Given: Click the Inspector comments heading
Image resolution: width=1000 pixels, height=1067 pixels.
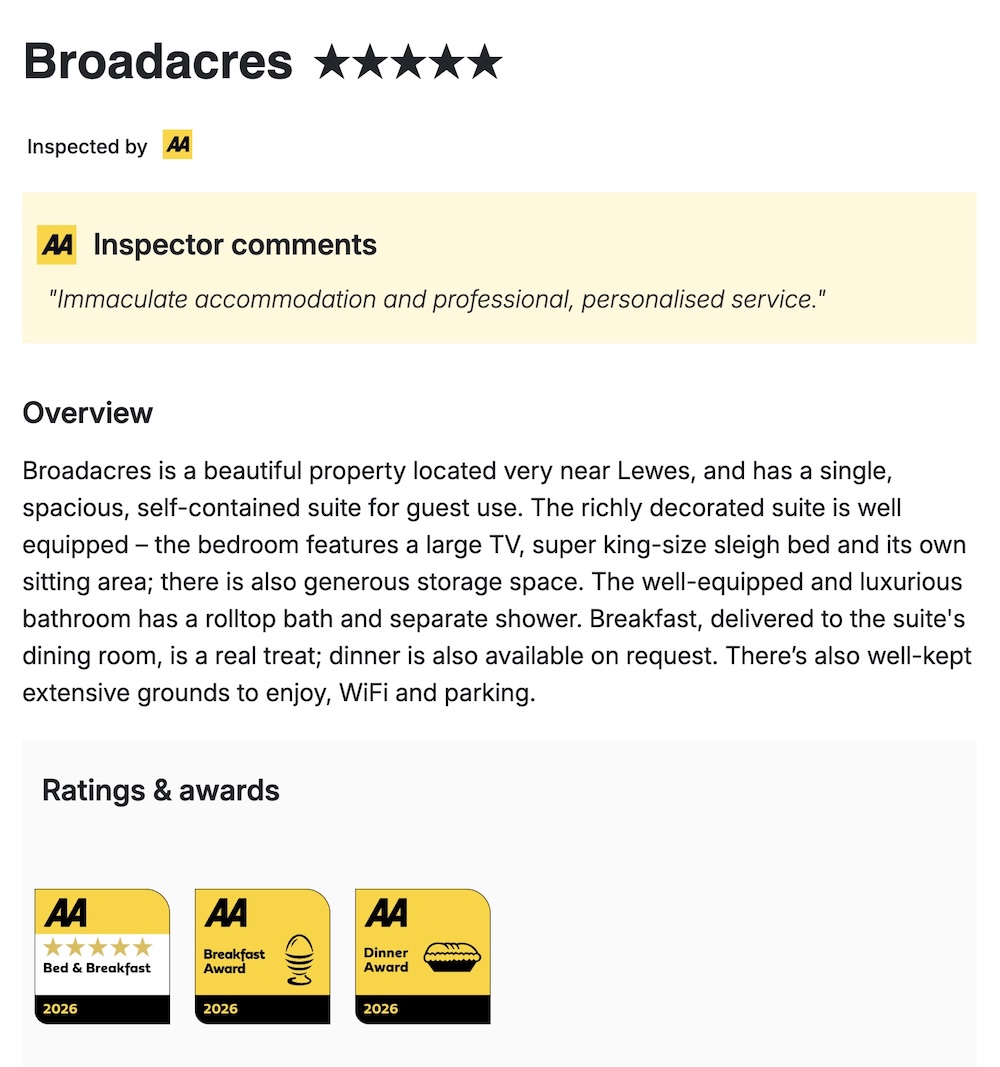Looking at the screenshot, I should coord(235,245).
